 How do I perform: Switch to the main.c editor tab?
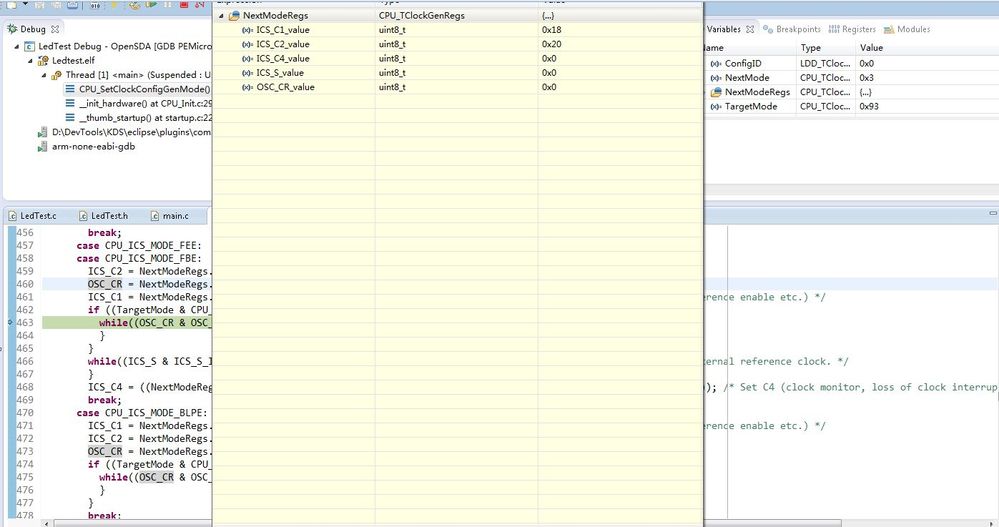169,216
